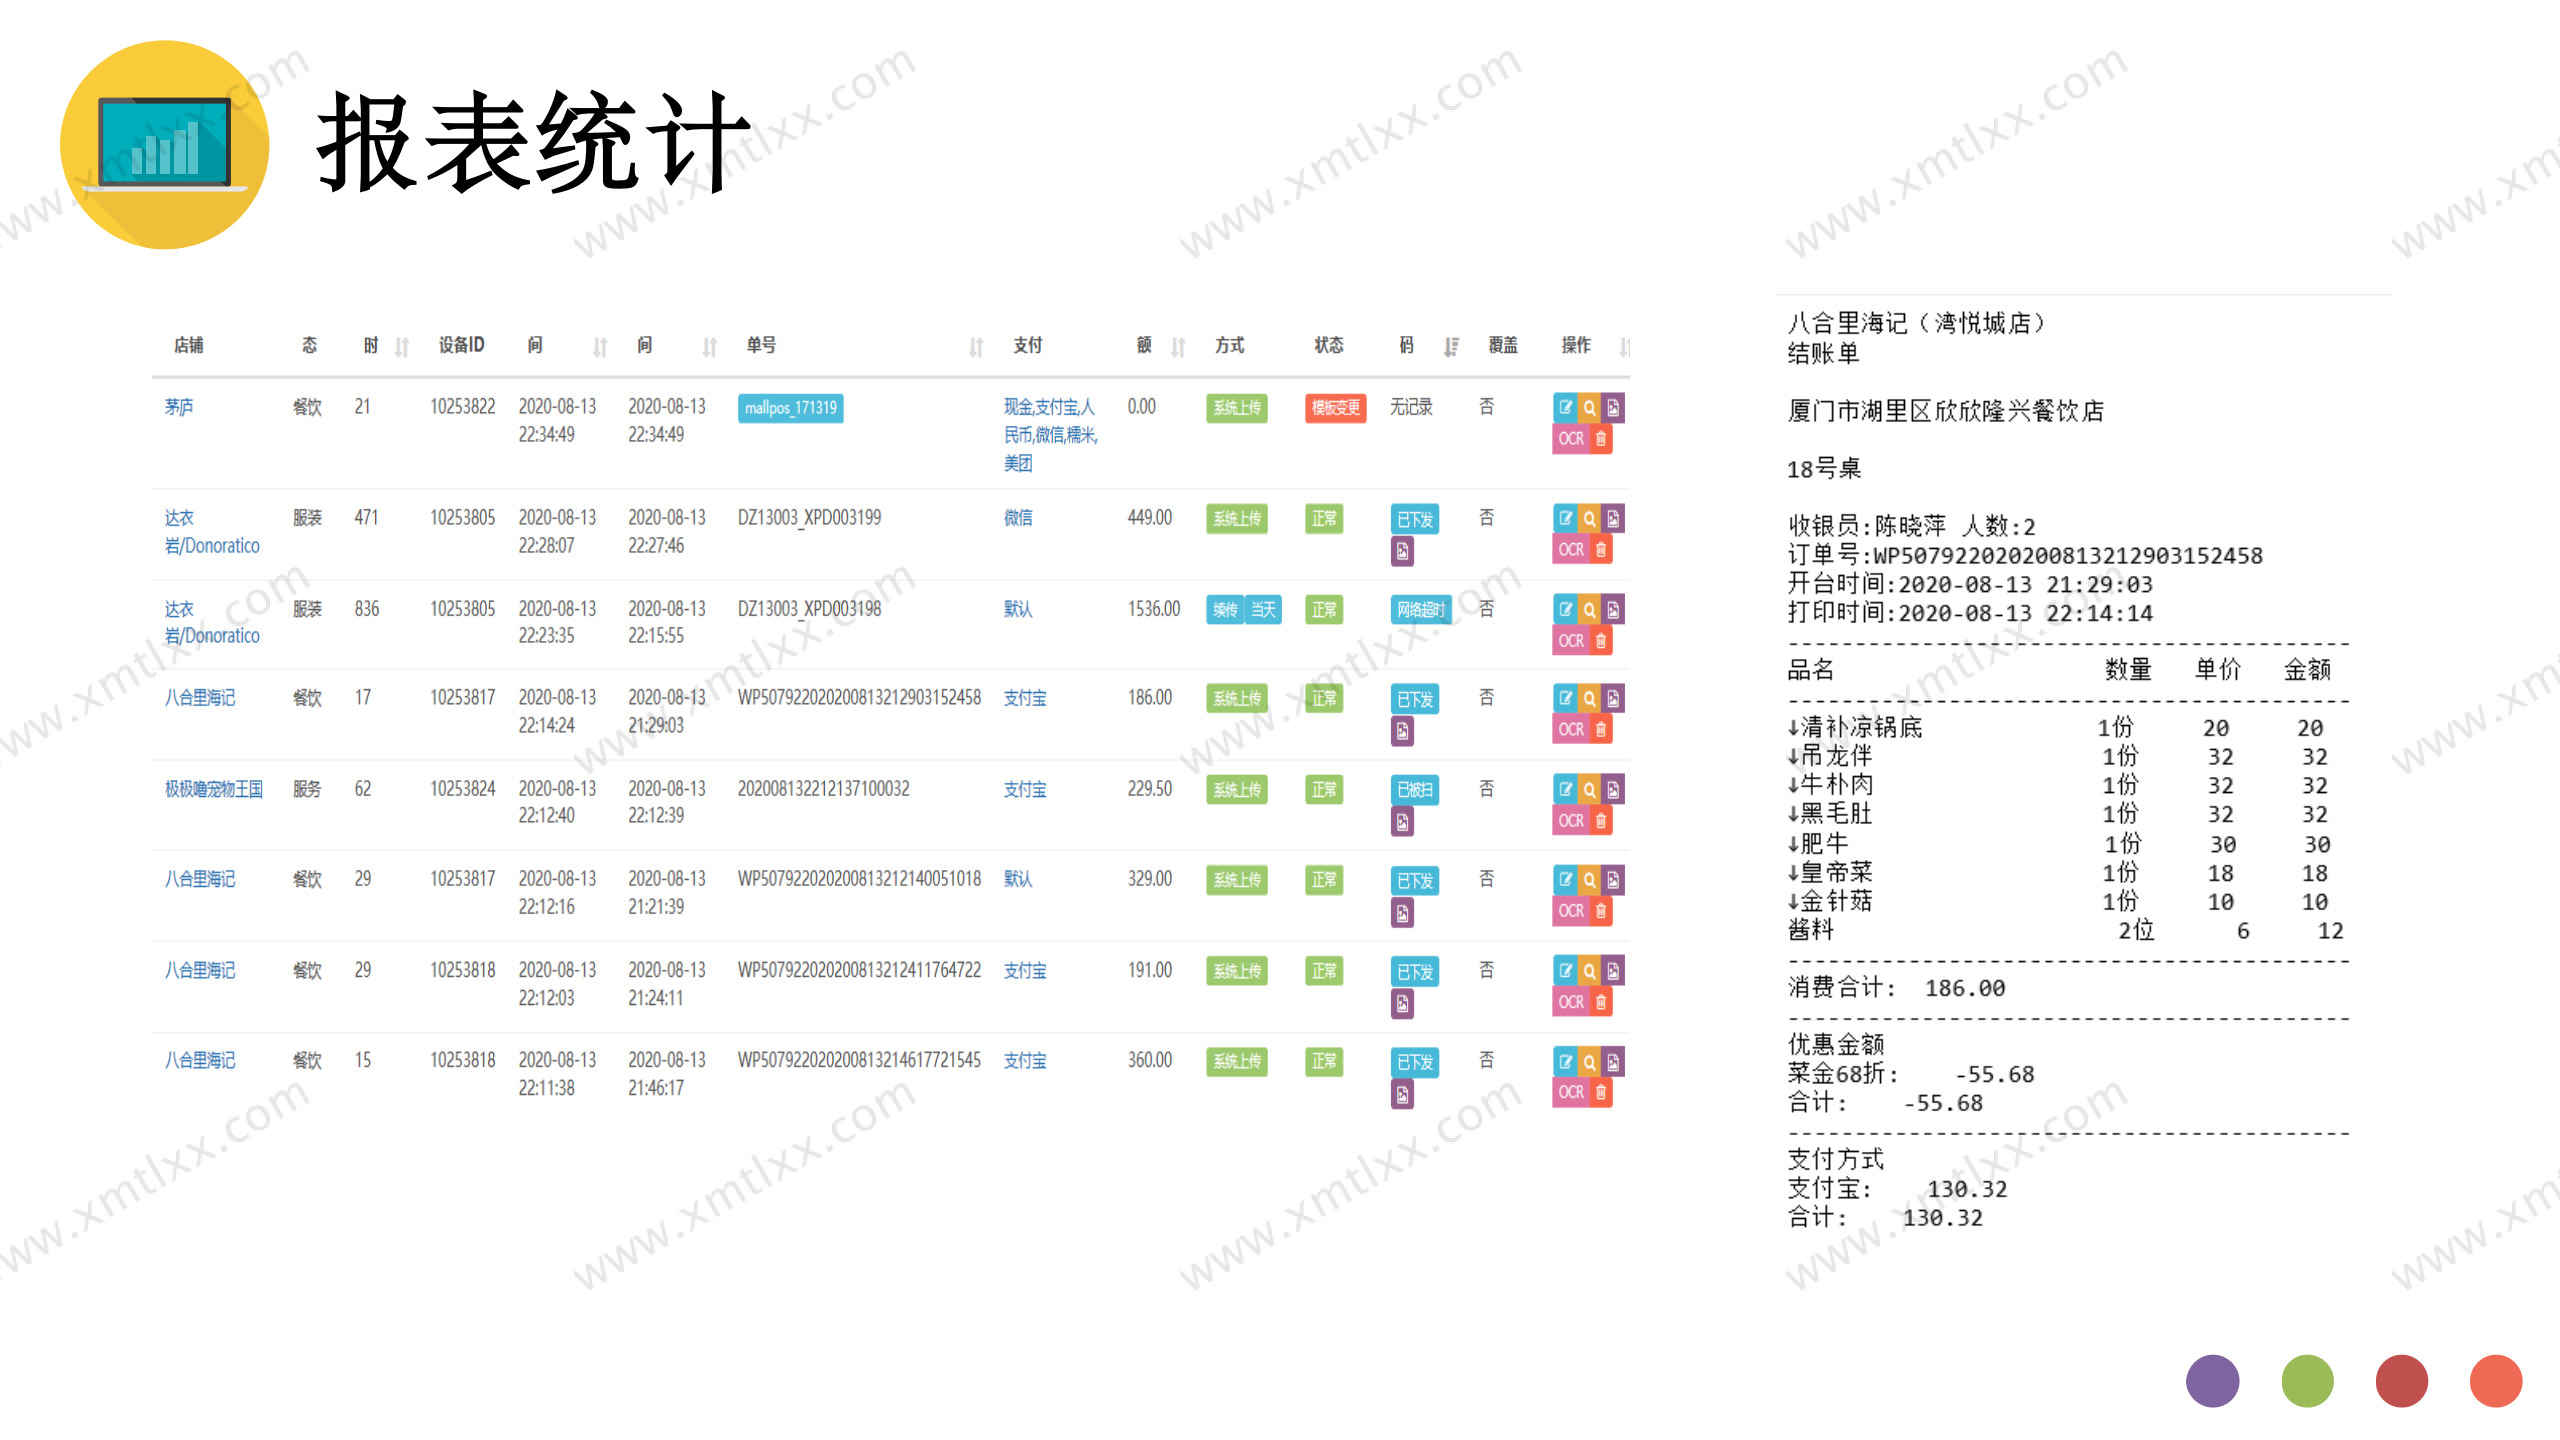View image under 已被扫 badge on 229.50 row
The image size is (2560, 1440).
pos(1403,823)
